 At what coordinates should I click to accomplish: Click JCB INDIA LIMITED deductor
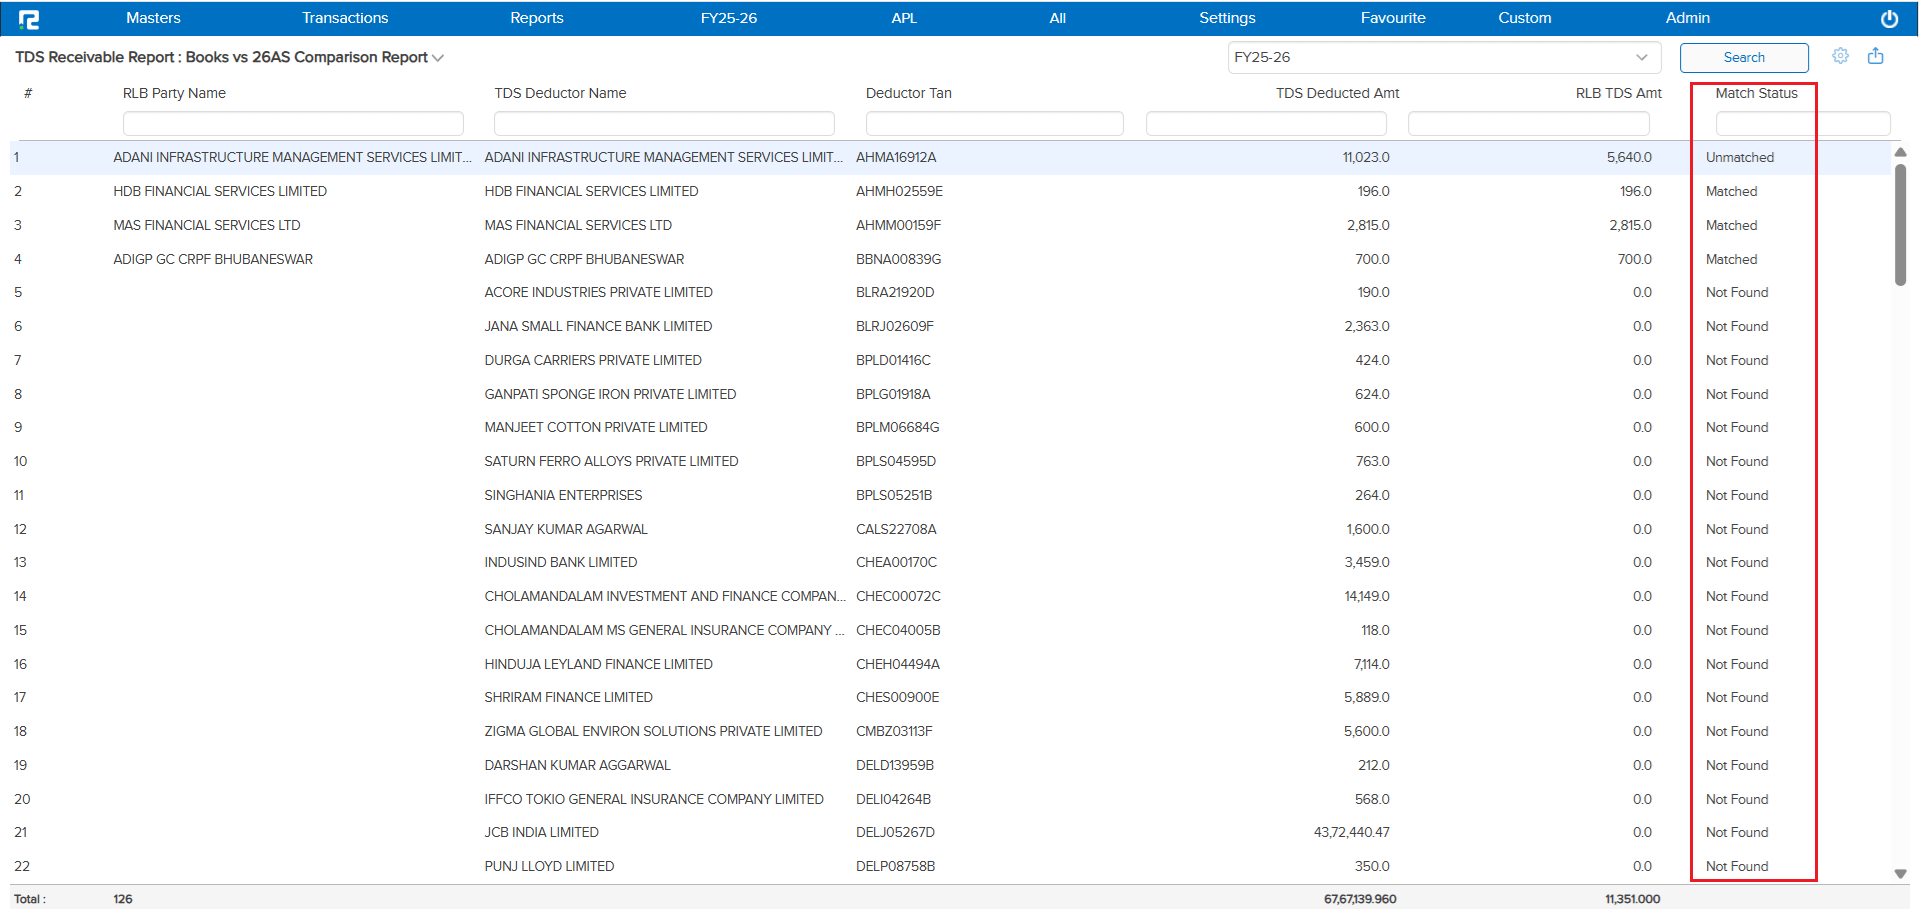[541, 832]
